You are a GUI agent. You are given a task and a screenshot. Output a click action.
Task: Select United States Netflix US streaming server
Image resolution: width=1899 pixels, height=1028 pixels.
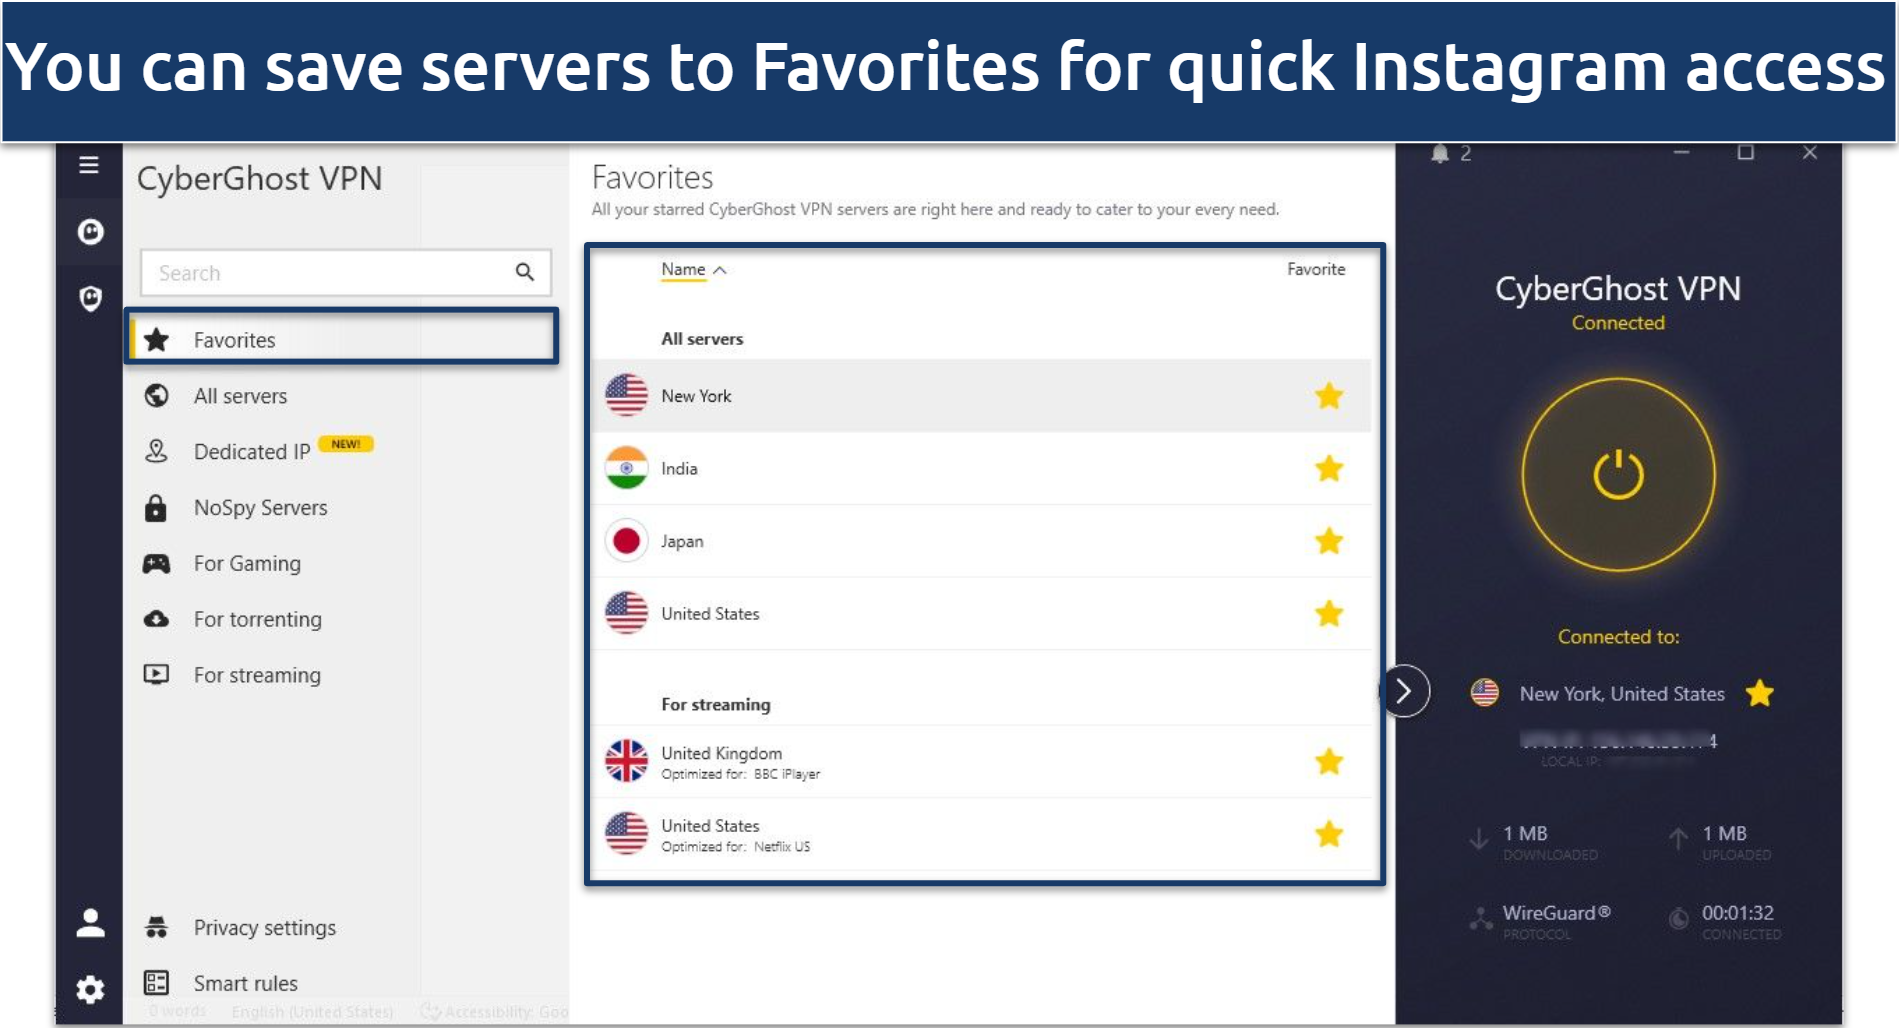pyautogui.click(x=981, y=834)
